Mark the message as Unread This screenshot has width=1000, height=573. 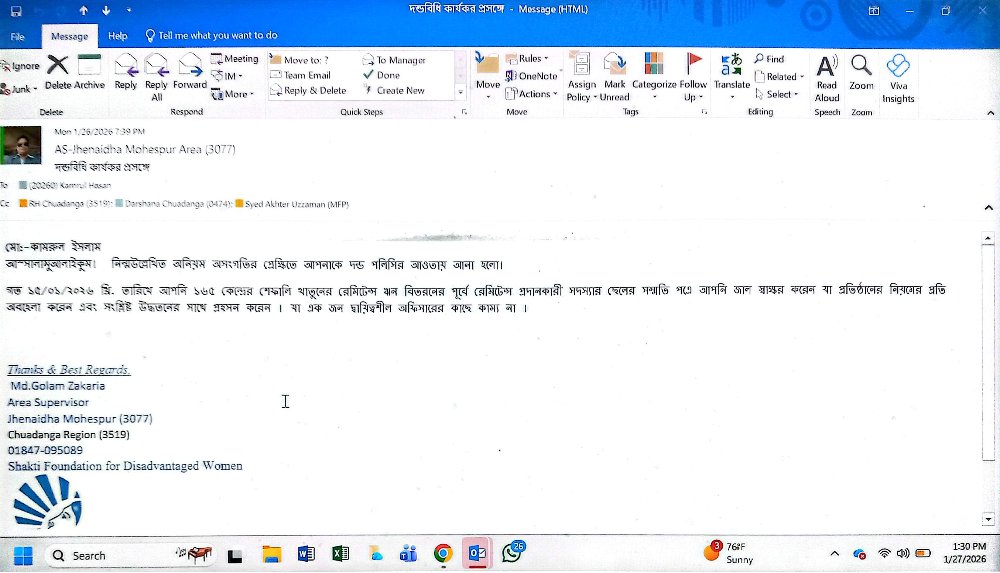click(x=614, y=76)
